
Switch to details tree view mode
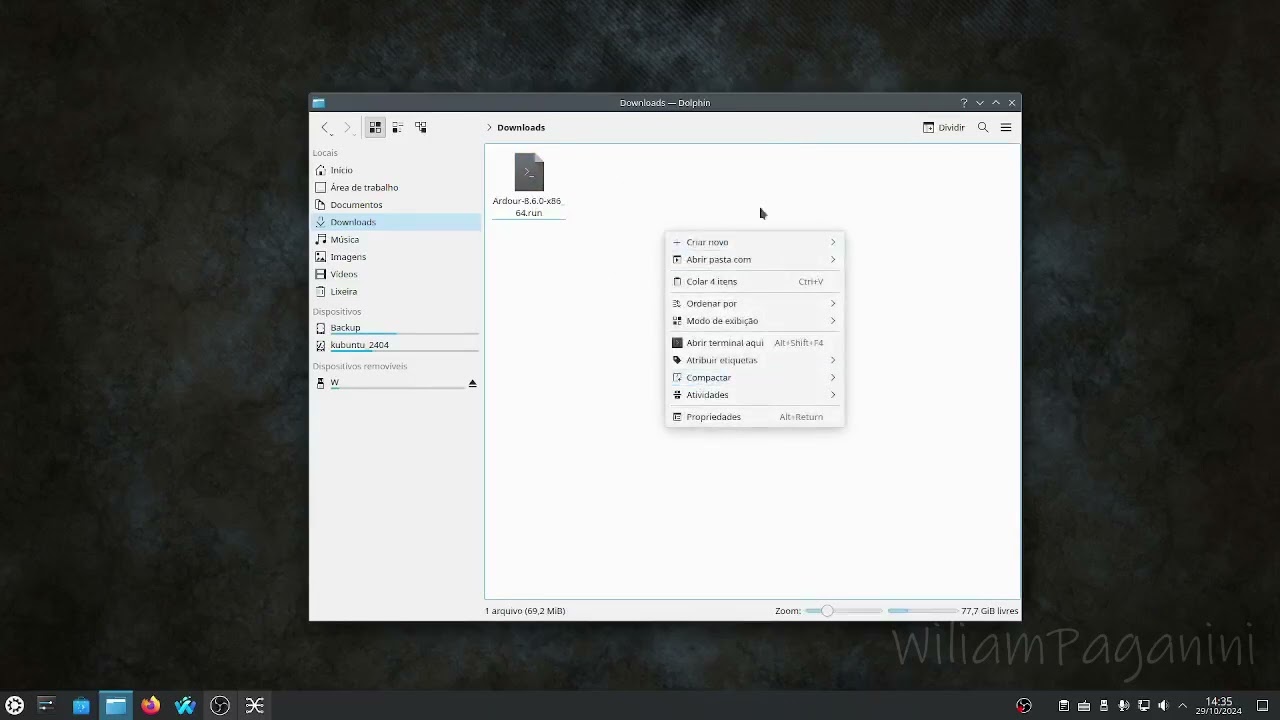(421, 128)
